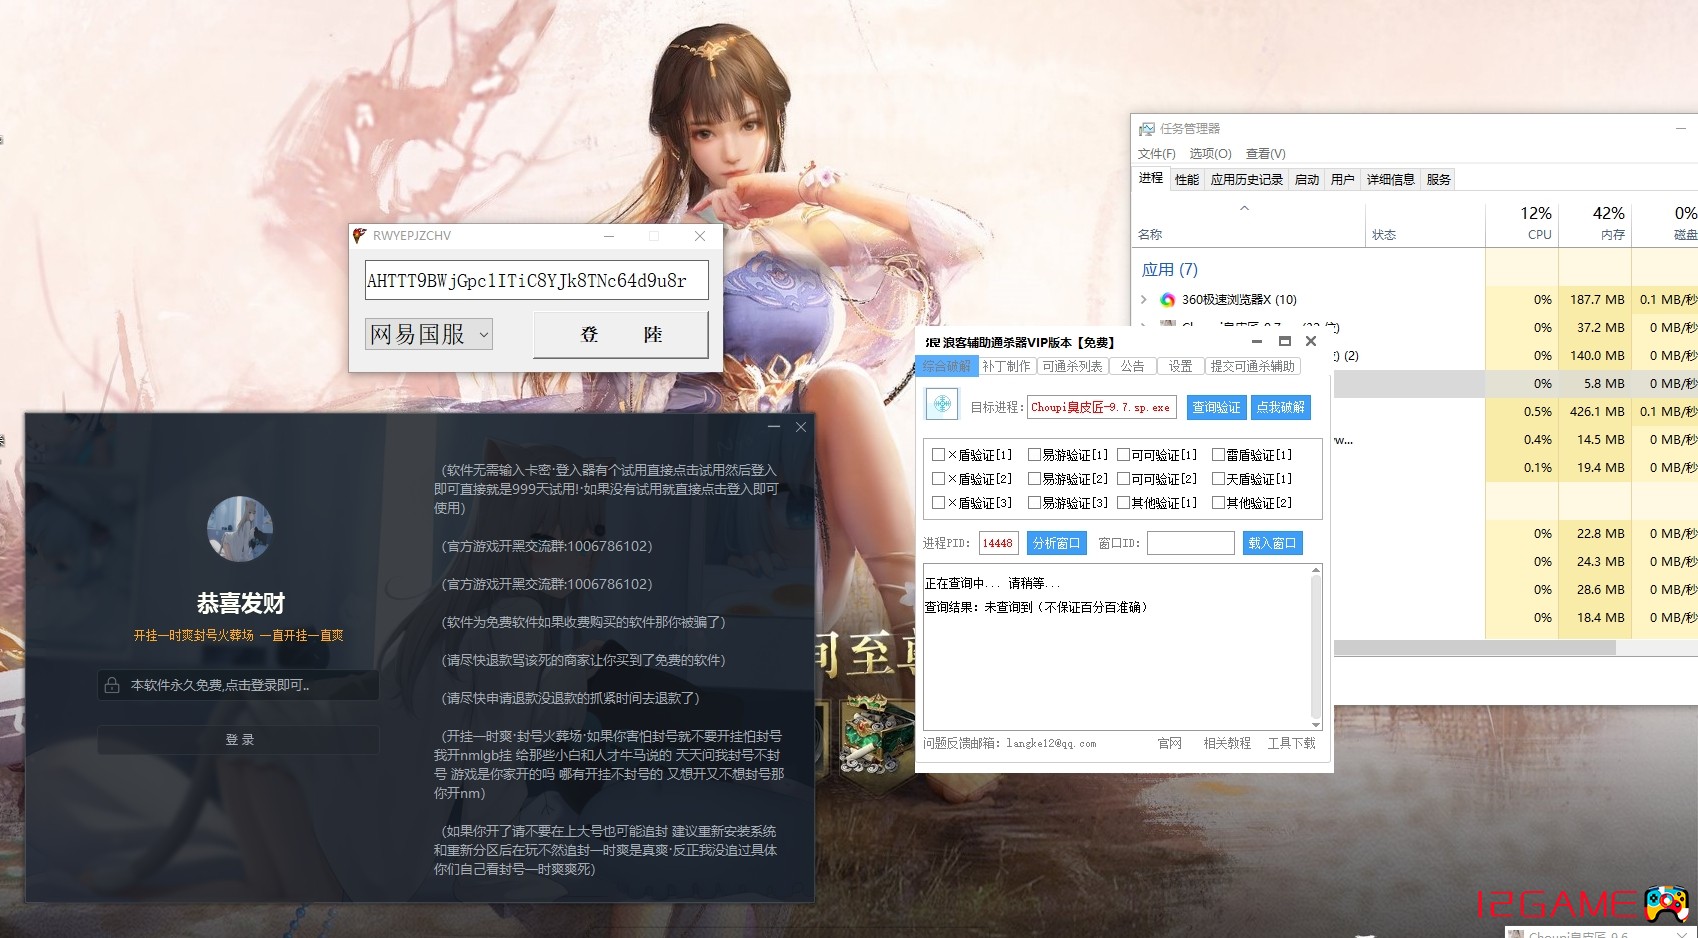
Task: Click the crosshair target-picker icon in 浪客辅助通杀器
Action: click(942, 404)
